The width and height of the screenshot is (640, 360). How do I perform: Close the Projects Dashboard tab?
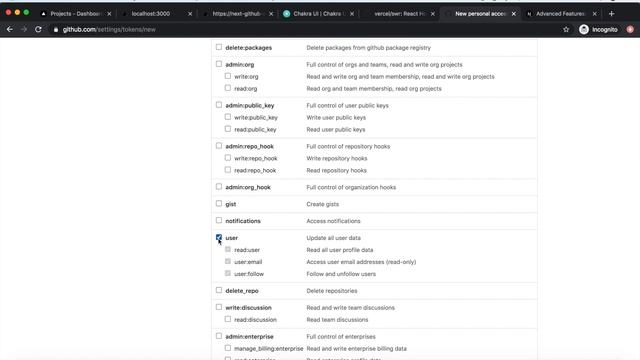coord(109,14)
